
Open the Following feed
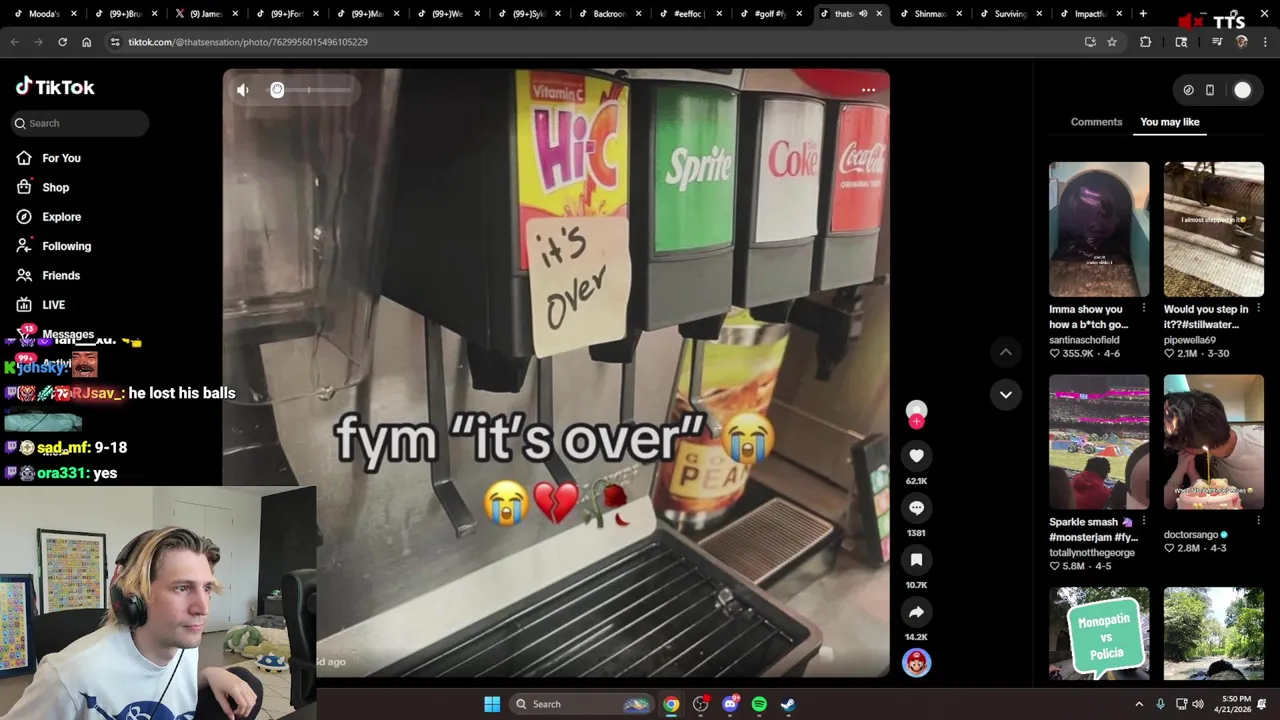pos(66,246)
